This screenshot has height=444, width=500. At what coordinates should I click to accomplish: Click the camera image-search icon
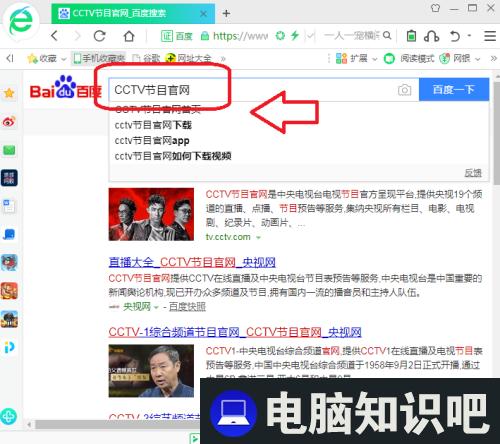[x=404, y=90]
